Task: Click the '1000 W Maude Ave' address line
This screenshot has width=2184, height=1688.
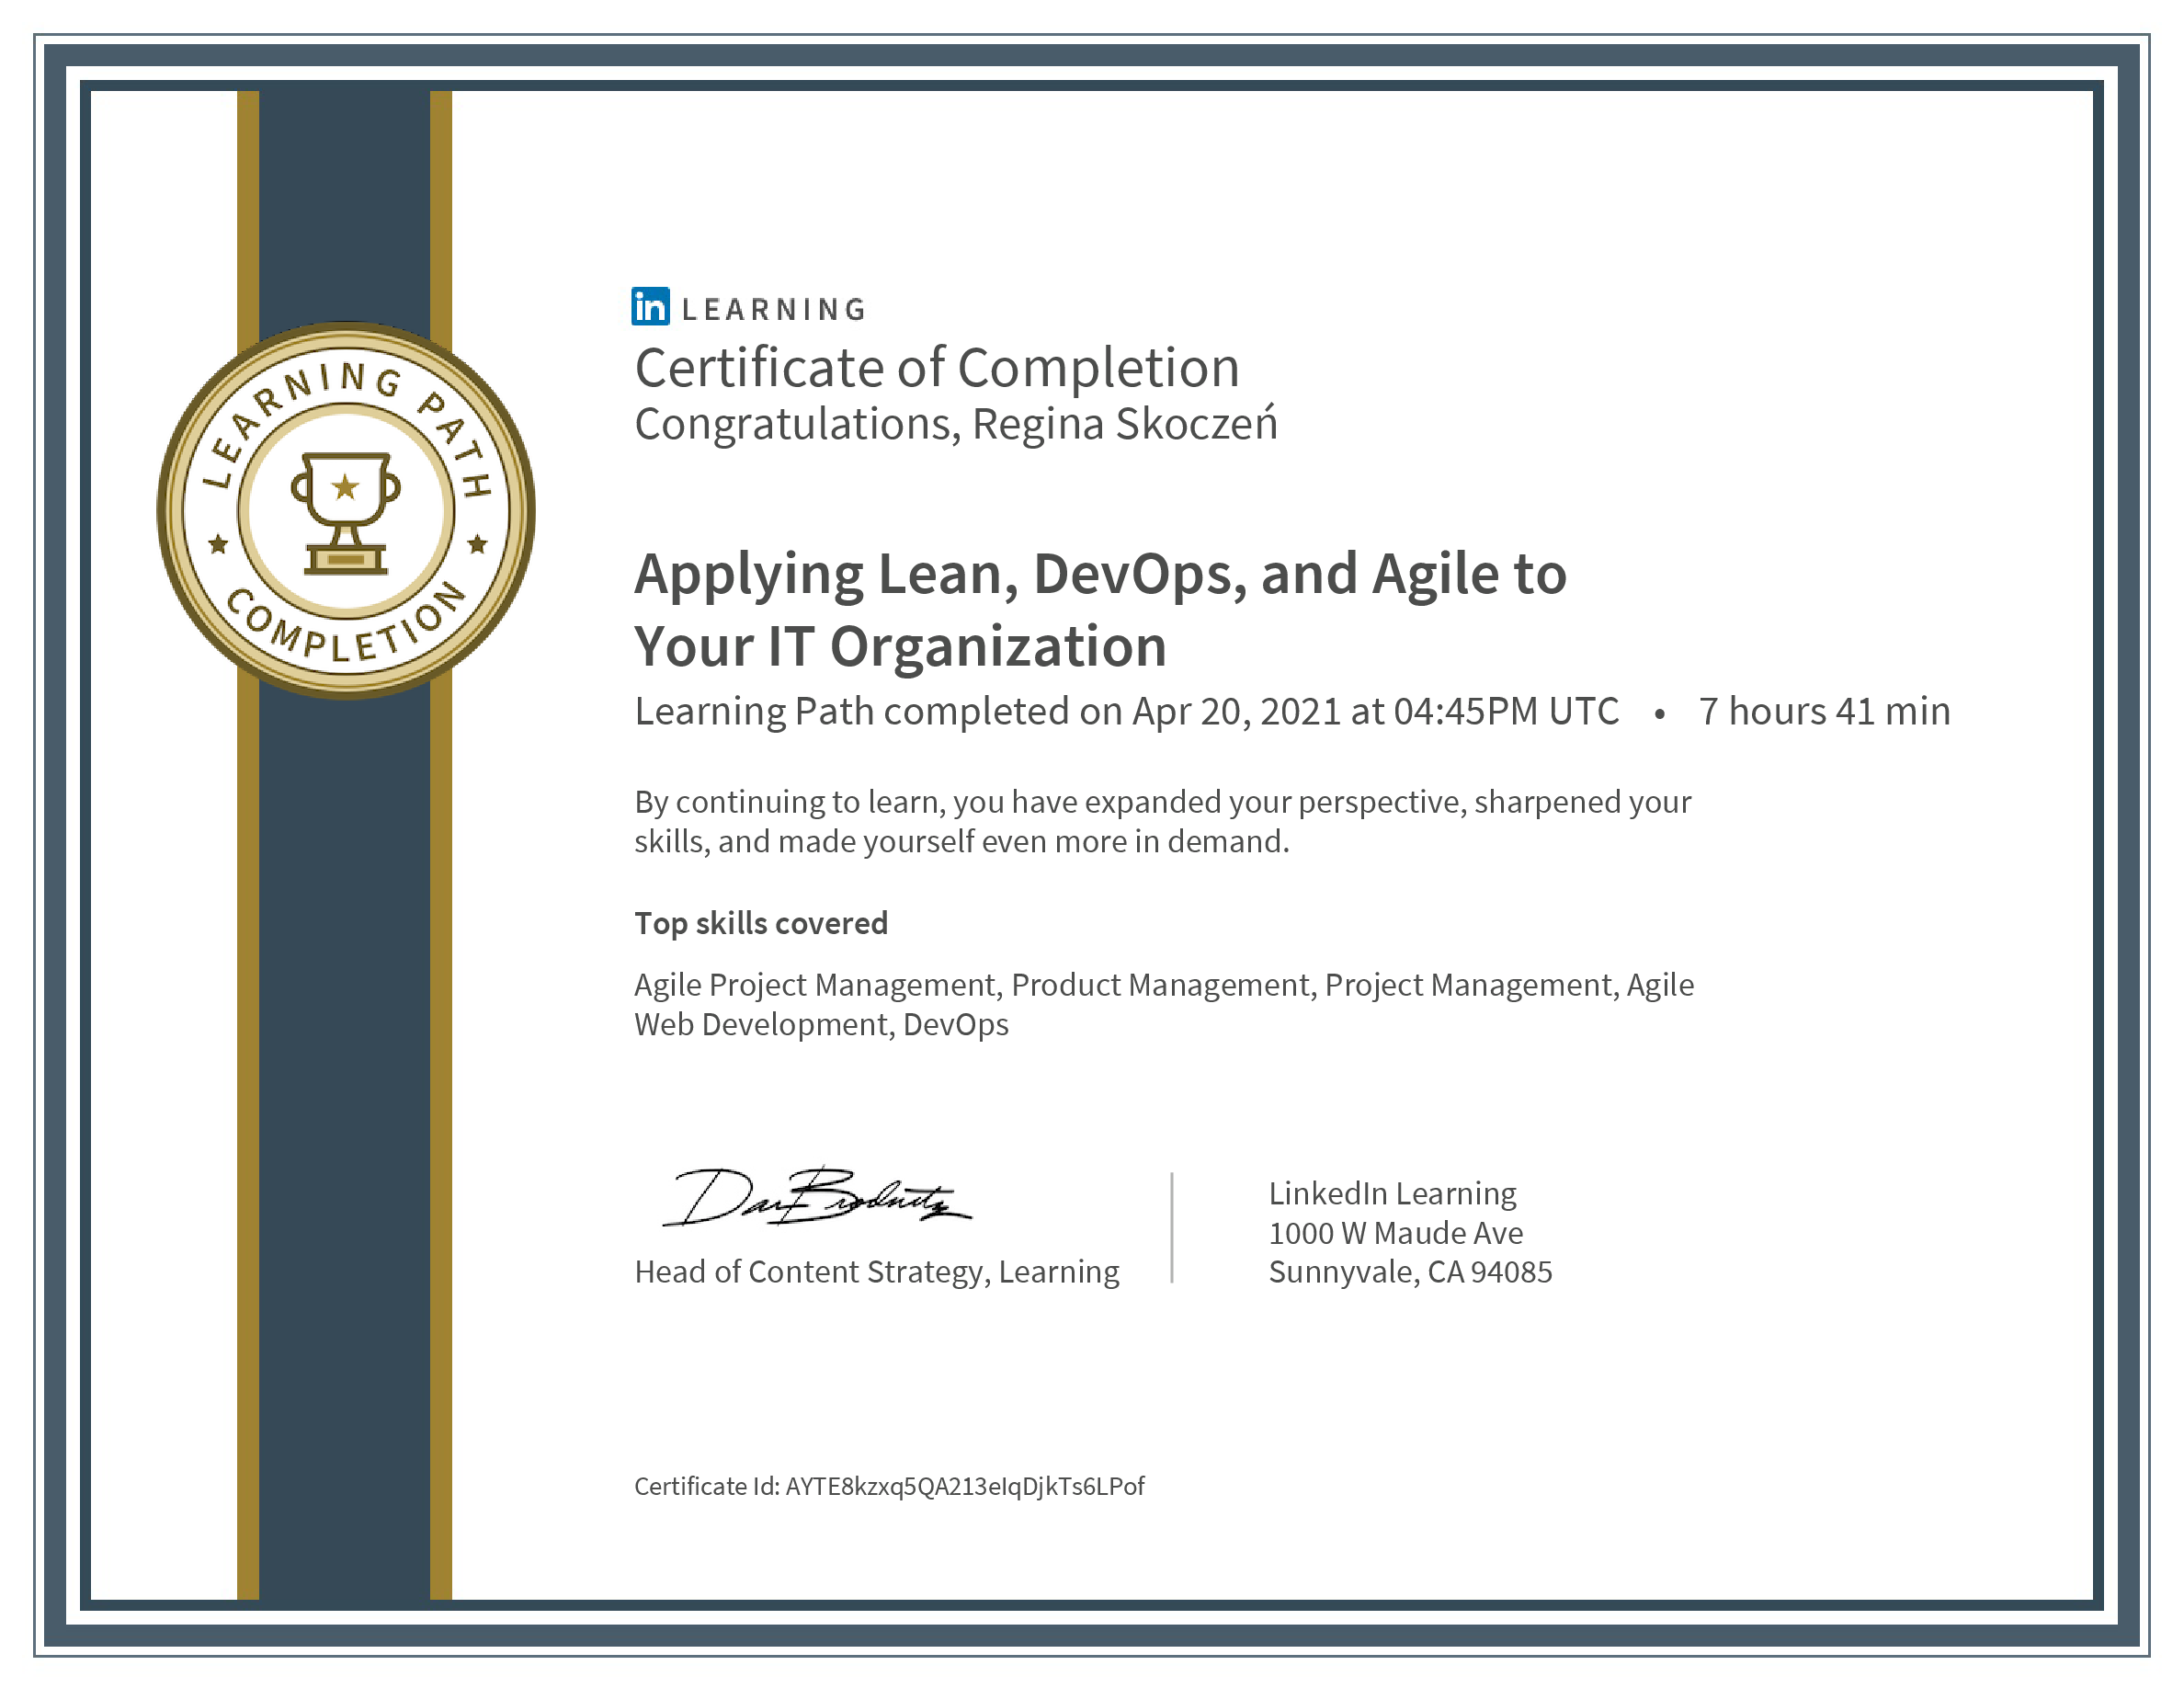Action: pyautogui.click(x=1395, y=1233)
